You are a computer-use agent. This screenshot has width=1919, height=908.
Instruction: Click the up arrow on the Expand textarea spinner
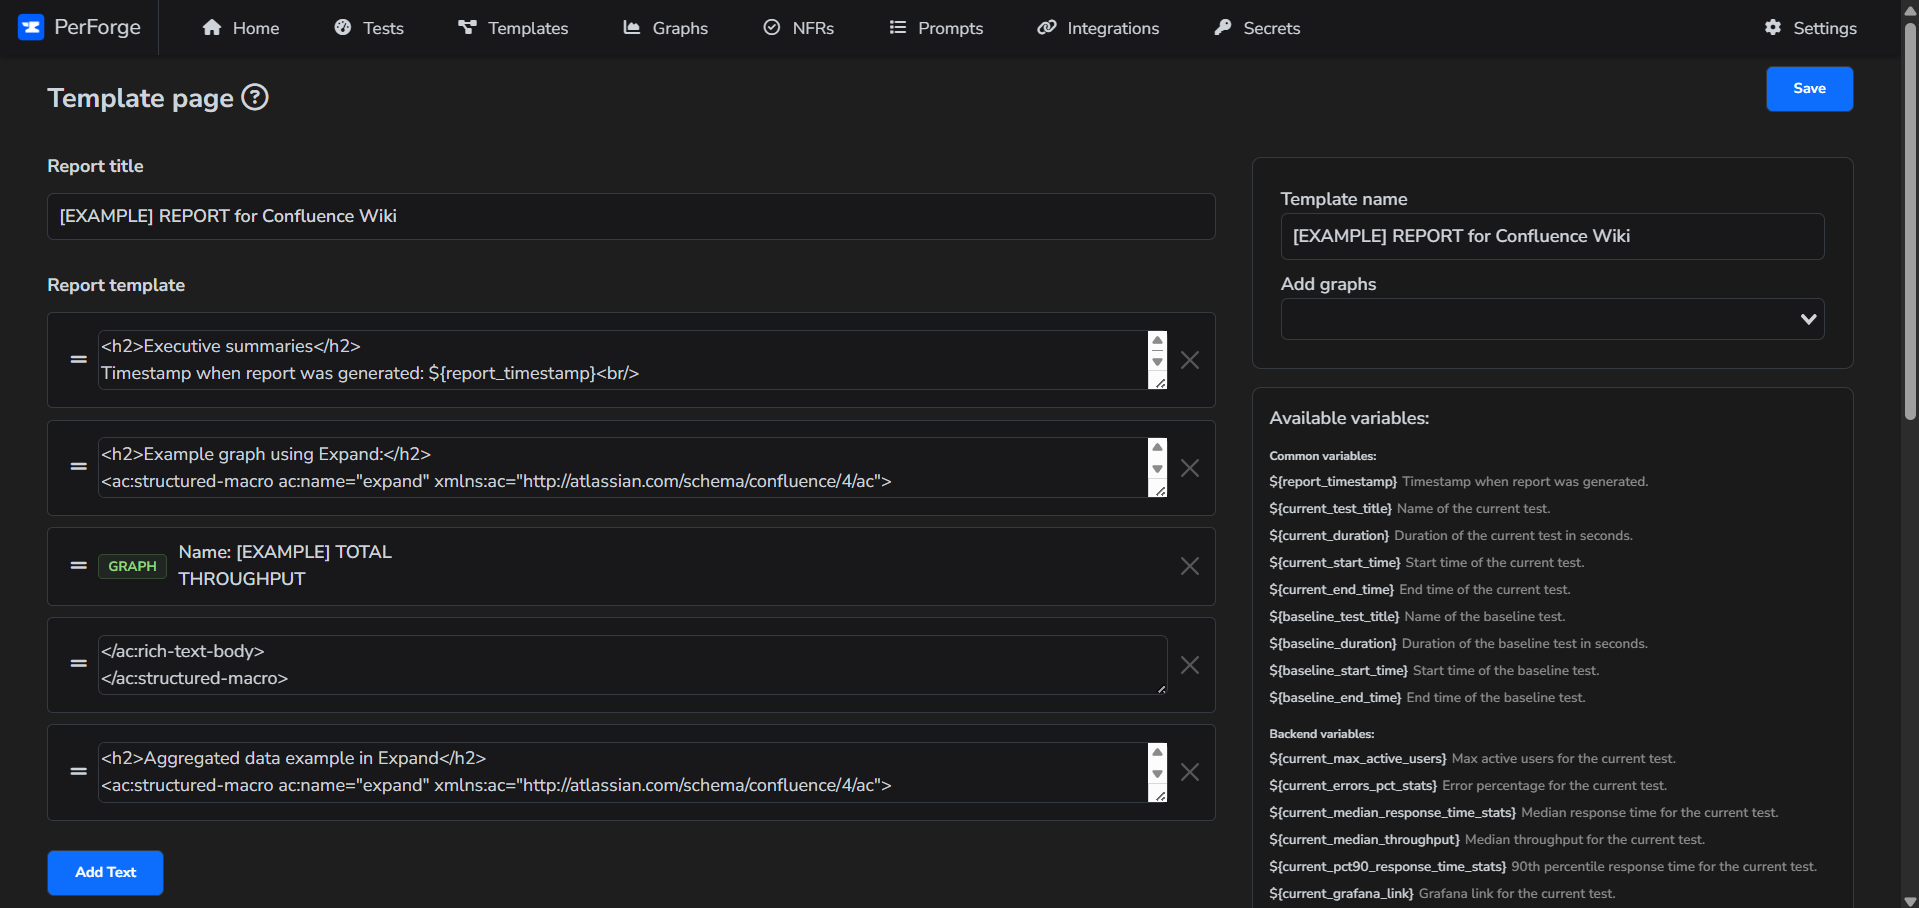click(1157, 447)
